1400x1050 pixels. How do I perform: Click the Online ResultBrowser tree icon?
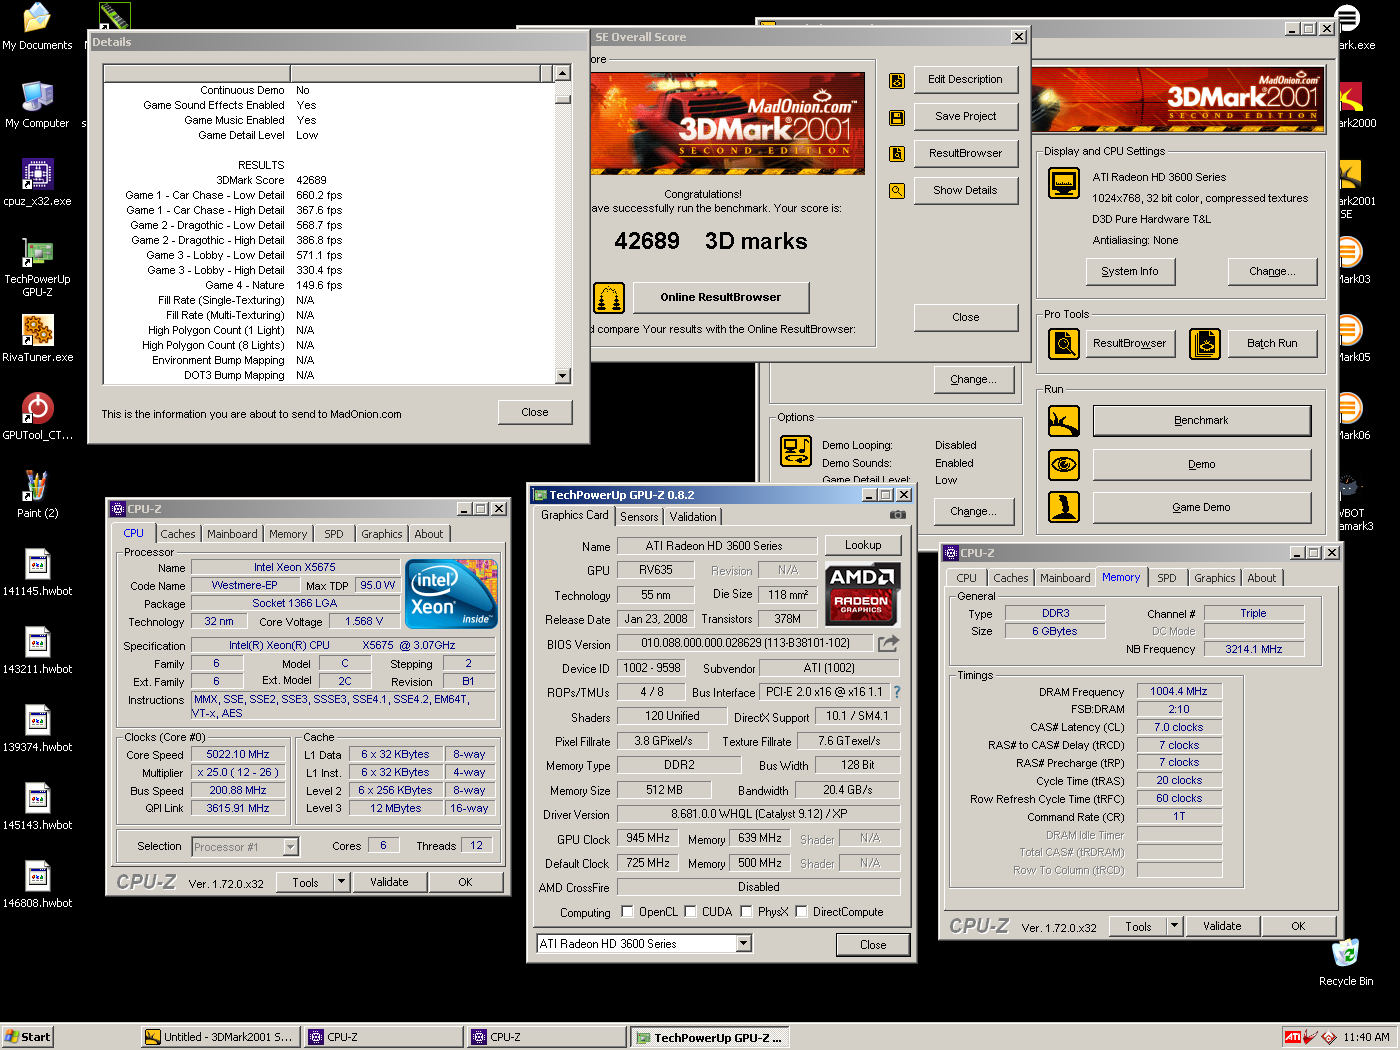pyautogui.click(x=609, y=297)
